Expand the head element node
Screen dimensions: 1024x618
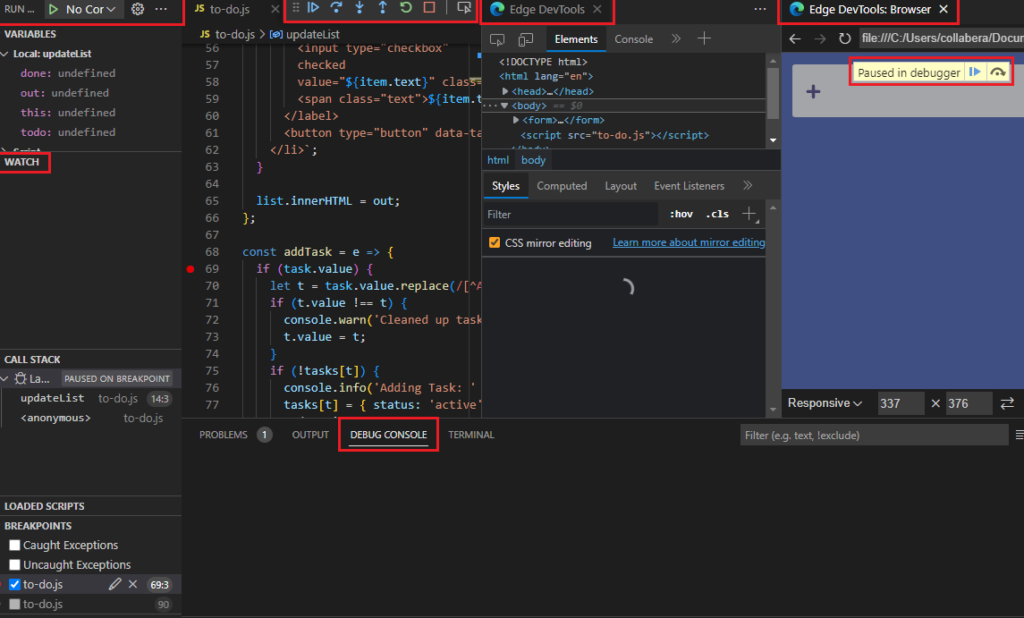click(x=505, y=91)
